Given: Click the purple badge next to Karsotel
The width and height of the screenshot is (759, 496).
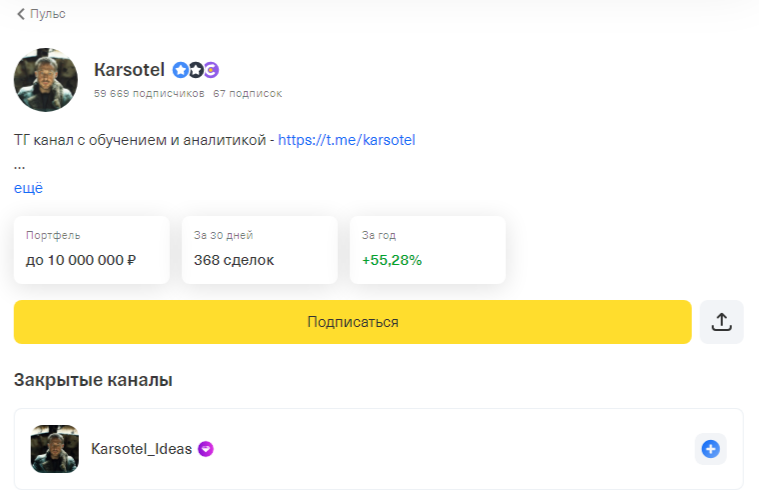Looking at the screenshot, I should coord(211,70).
